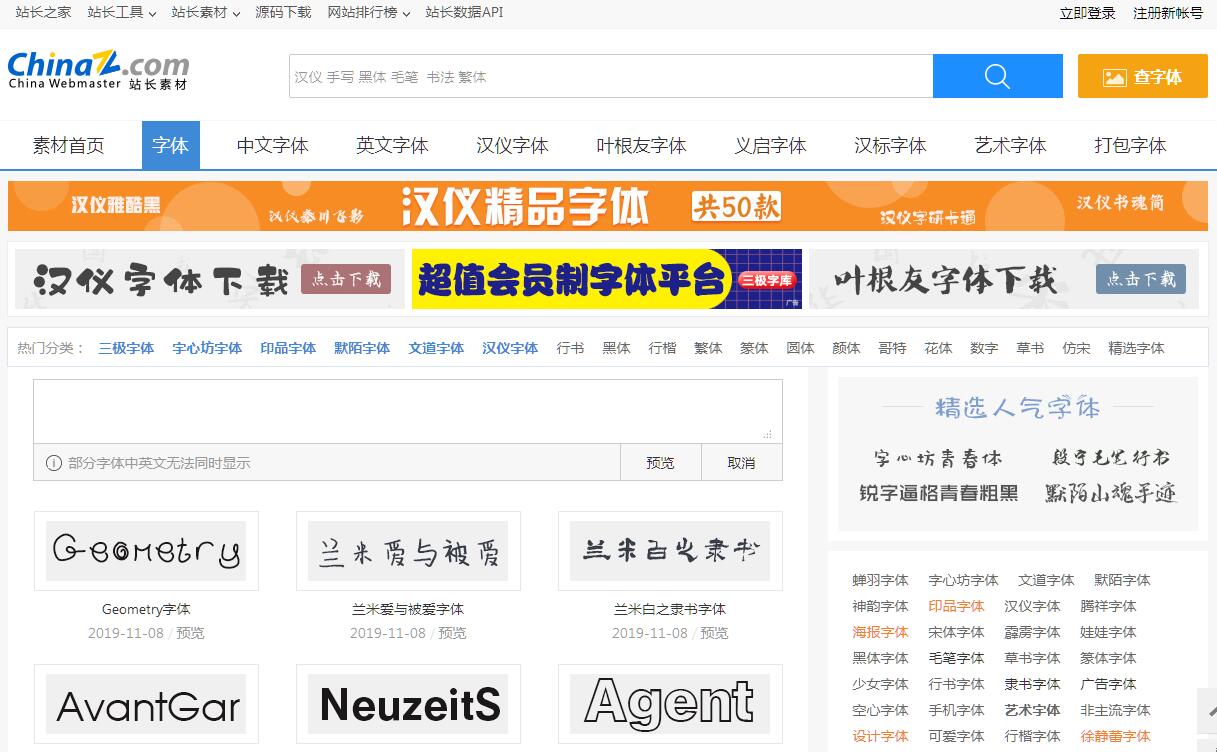Expand the 站长工具 dropdown menu
Image resolution: width=1217 pixels, height=752 pixels.
click(122, 13)
